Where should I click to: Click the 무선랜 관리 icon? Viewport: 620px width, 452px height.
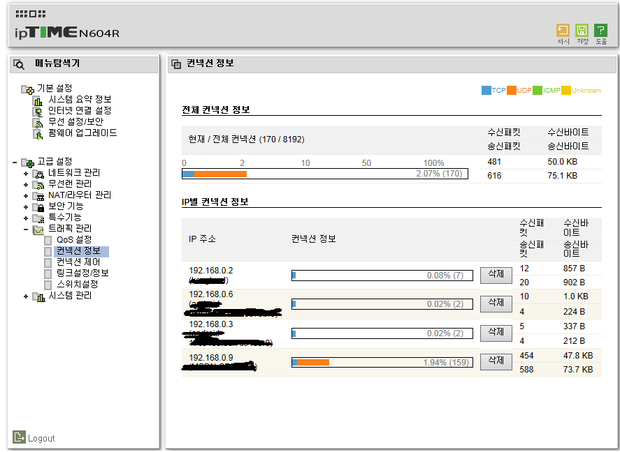tap(38, 185)
